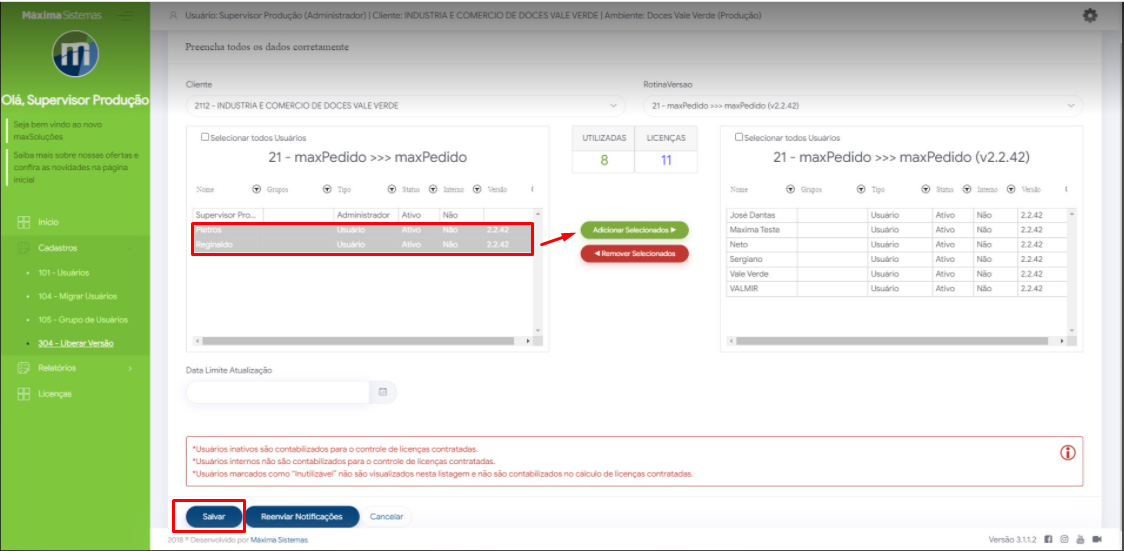This screenshot has width=1124, height=551.
Task: Open the calendar picker for Data Limite Atualização
Action: (x=382, y=393)
